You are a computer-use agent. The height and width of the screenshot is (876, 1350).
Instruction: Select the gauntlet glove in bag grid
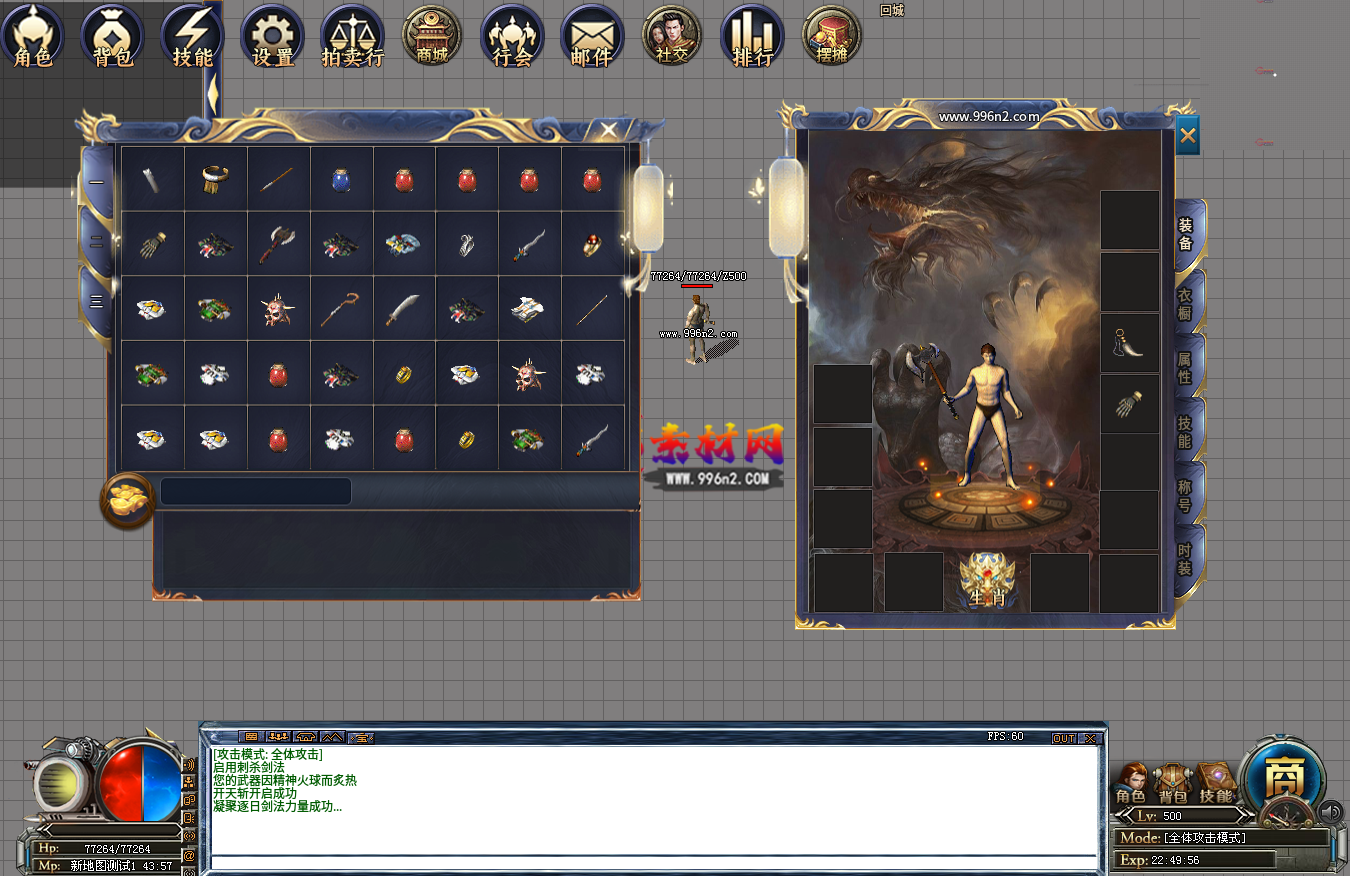[x=152, y=243]
